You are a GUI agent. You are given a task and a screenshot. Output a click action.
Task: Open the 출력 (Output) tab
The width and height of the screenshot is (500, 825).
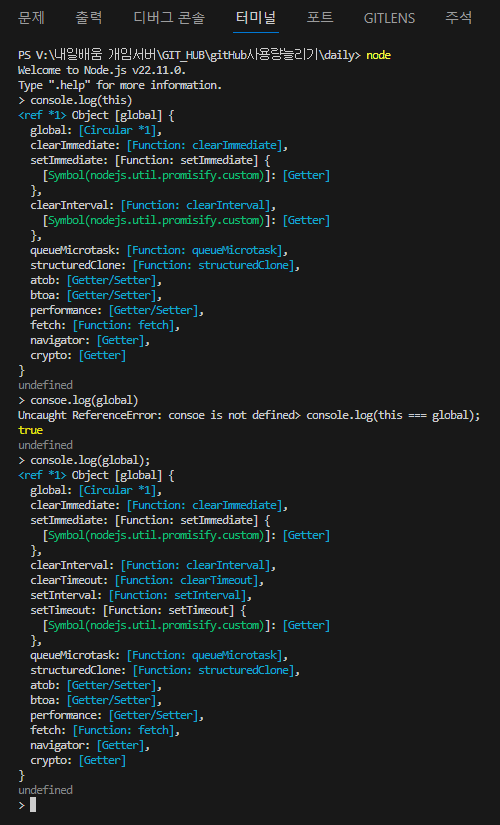tap(88, 18)
